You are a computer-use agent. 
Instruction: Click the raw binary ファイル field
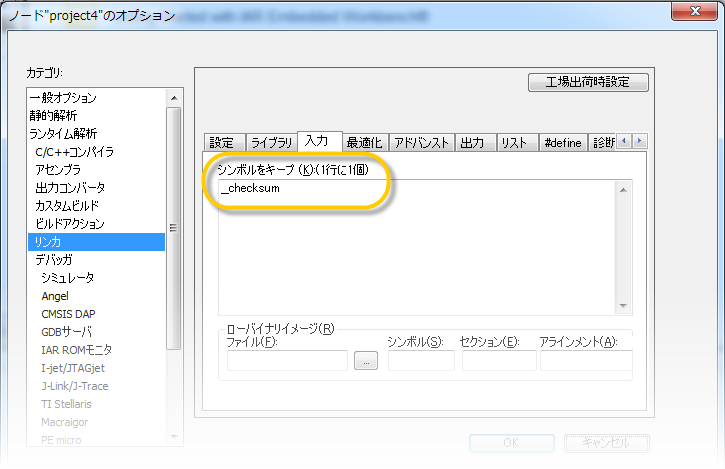(x=287, y=360)
